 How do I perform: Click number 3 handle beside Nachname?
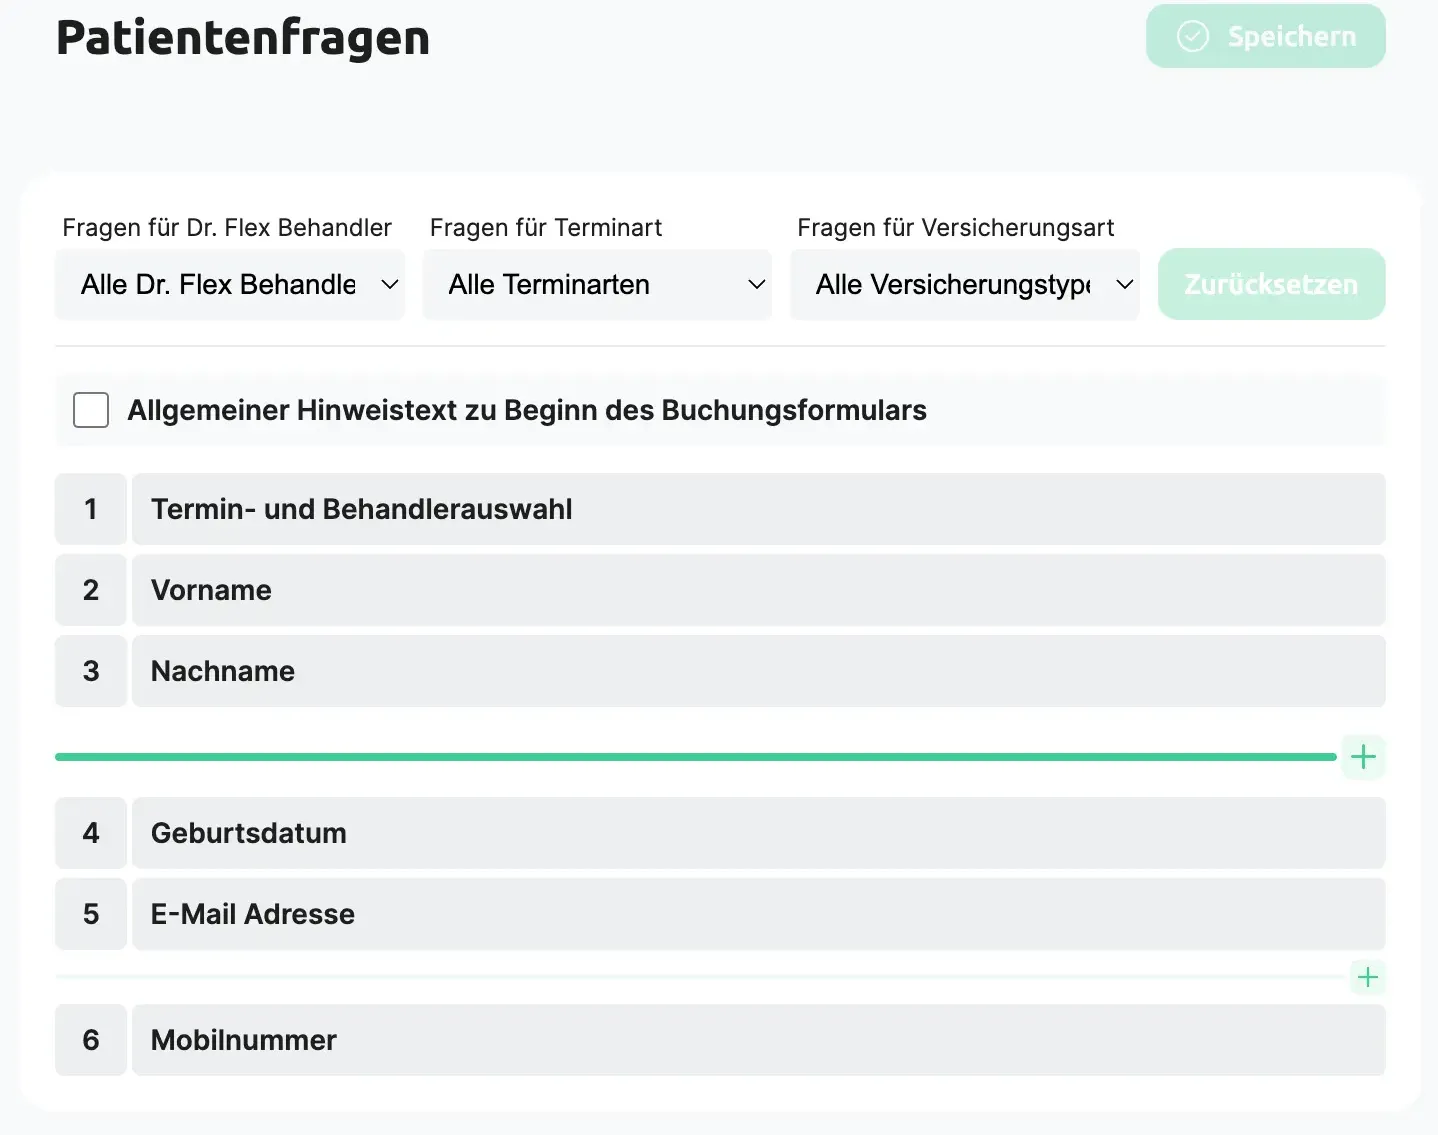91,671
